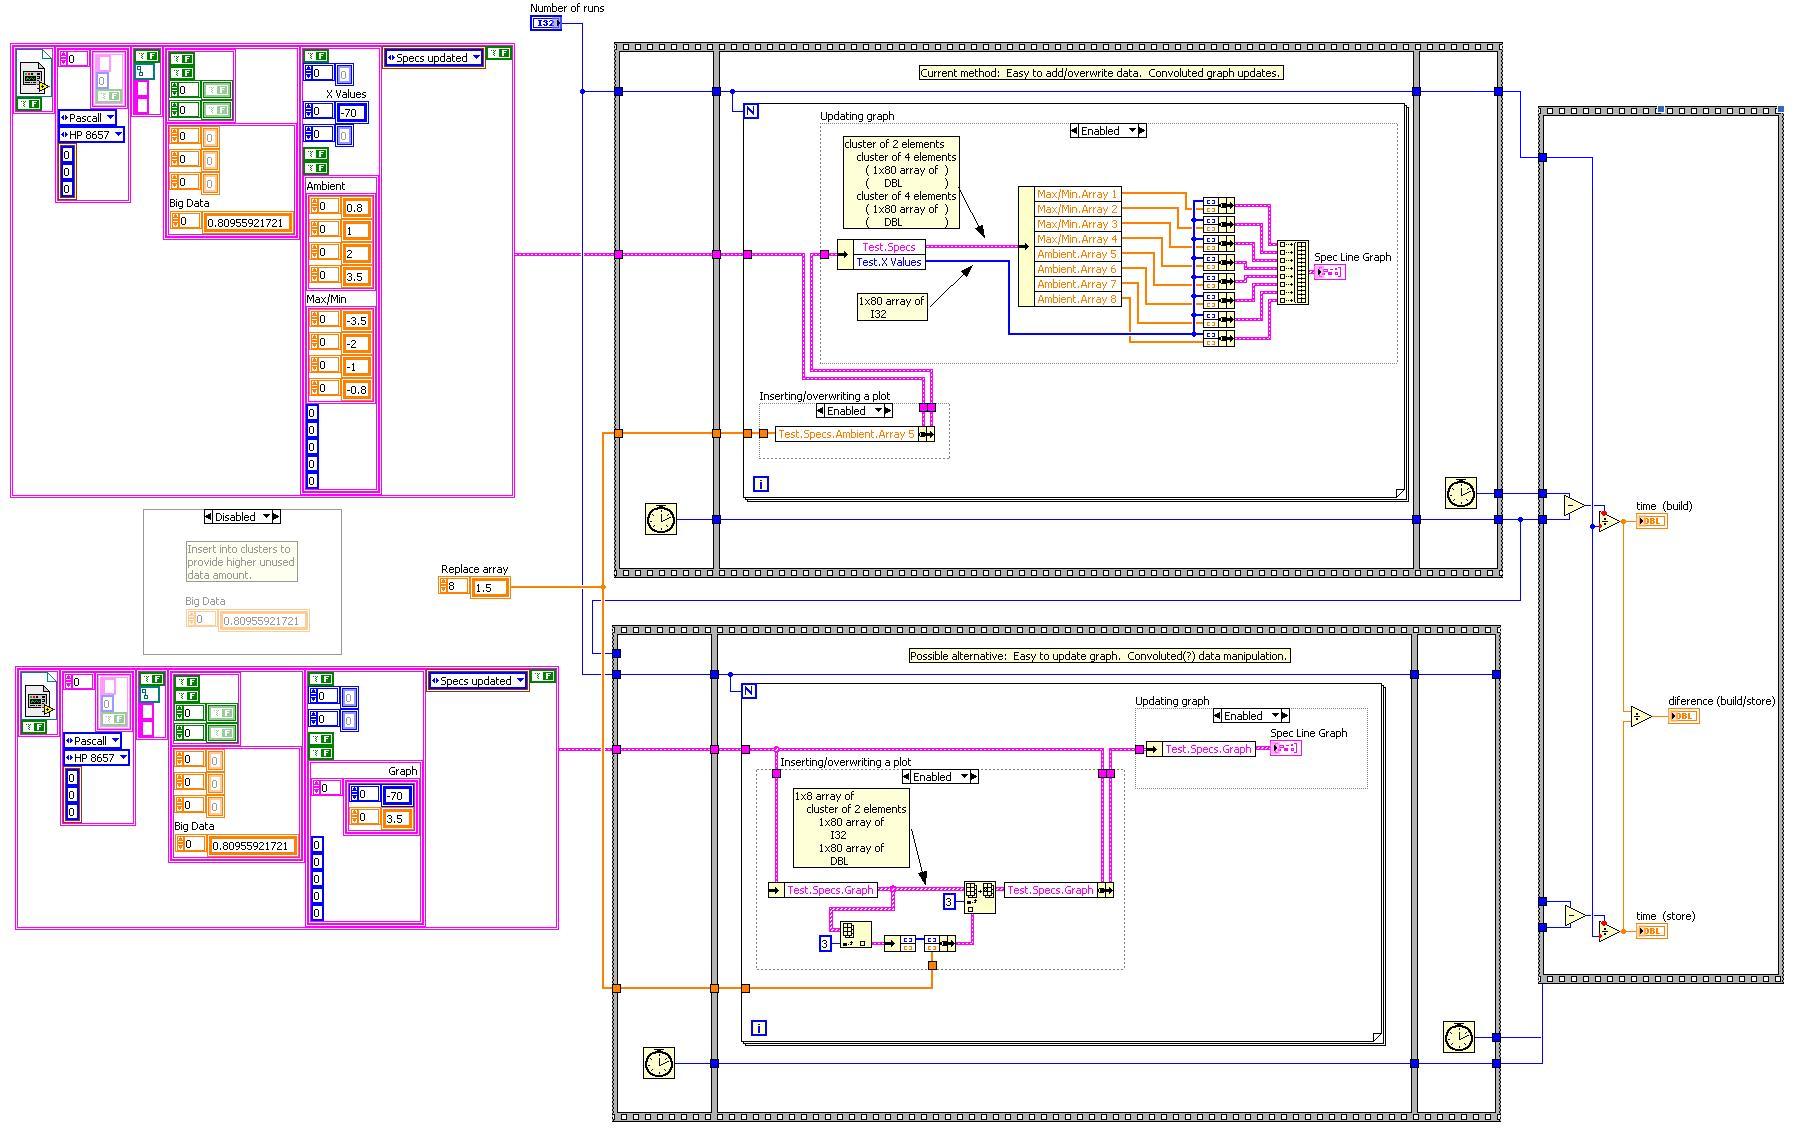Click the Index Array node beside the lower constant 3
Viewport: 1806px width, 1138px height.
pos(855,936)
